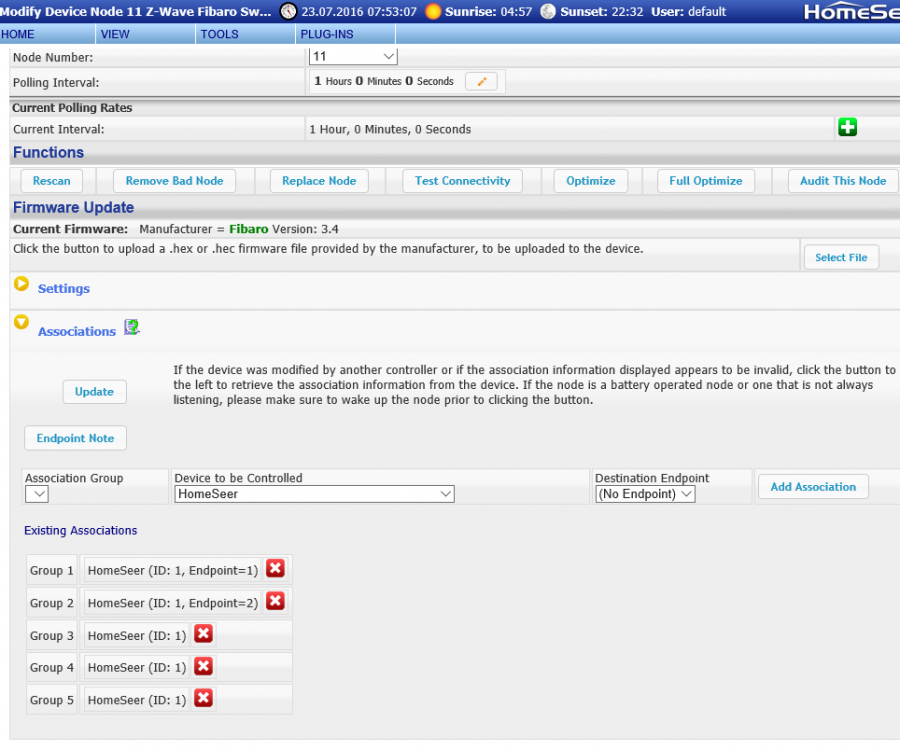This screenshot has width=900, height=750.
Task: Click the pencil edit icon for Polling Interval
Action: pyautogui.click(x=481, y=82)
